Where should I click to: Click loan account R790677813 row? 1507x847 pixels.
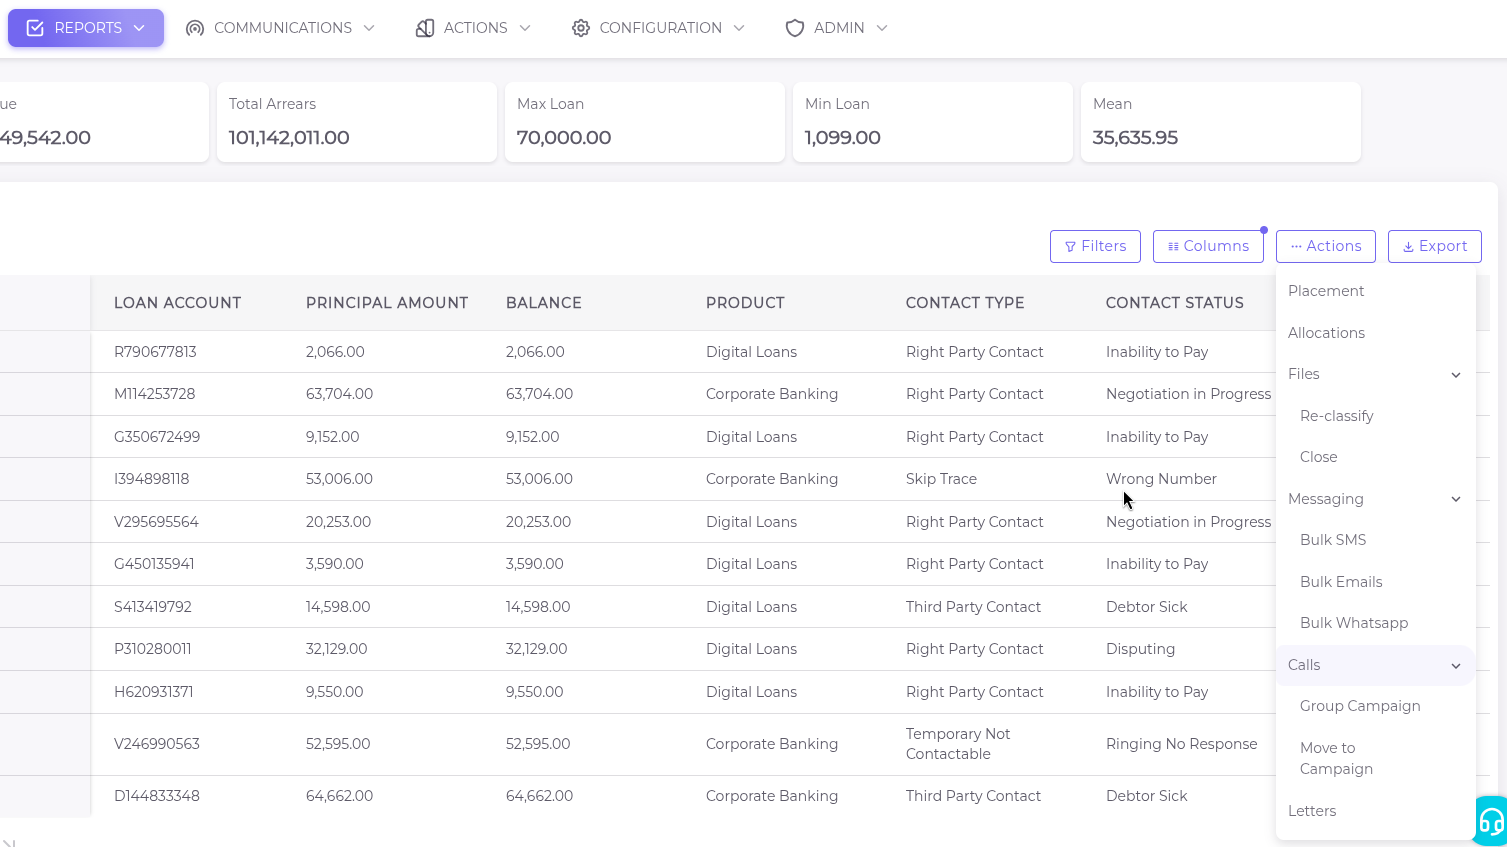(155, 352)
